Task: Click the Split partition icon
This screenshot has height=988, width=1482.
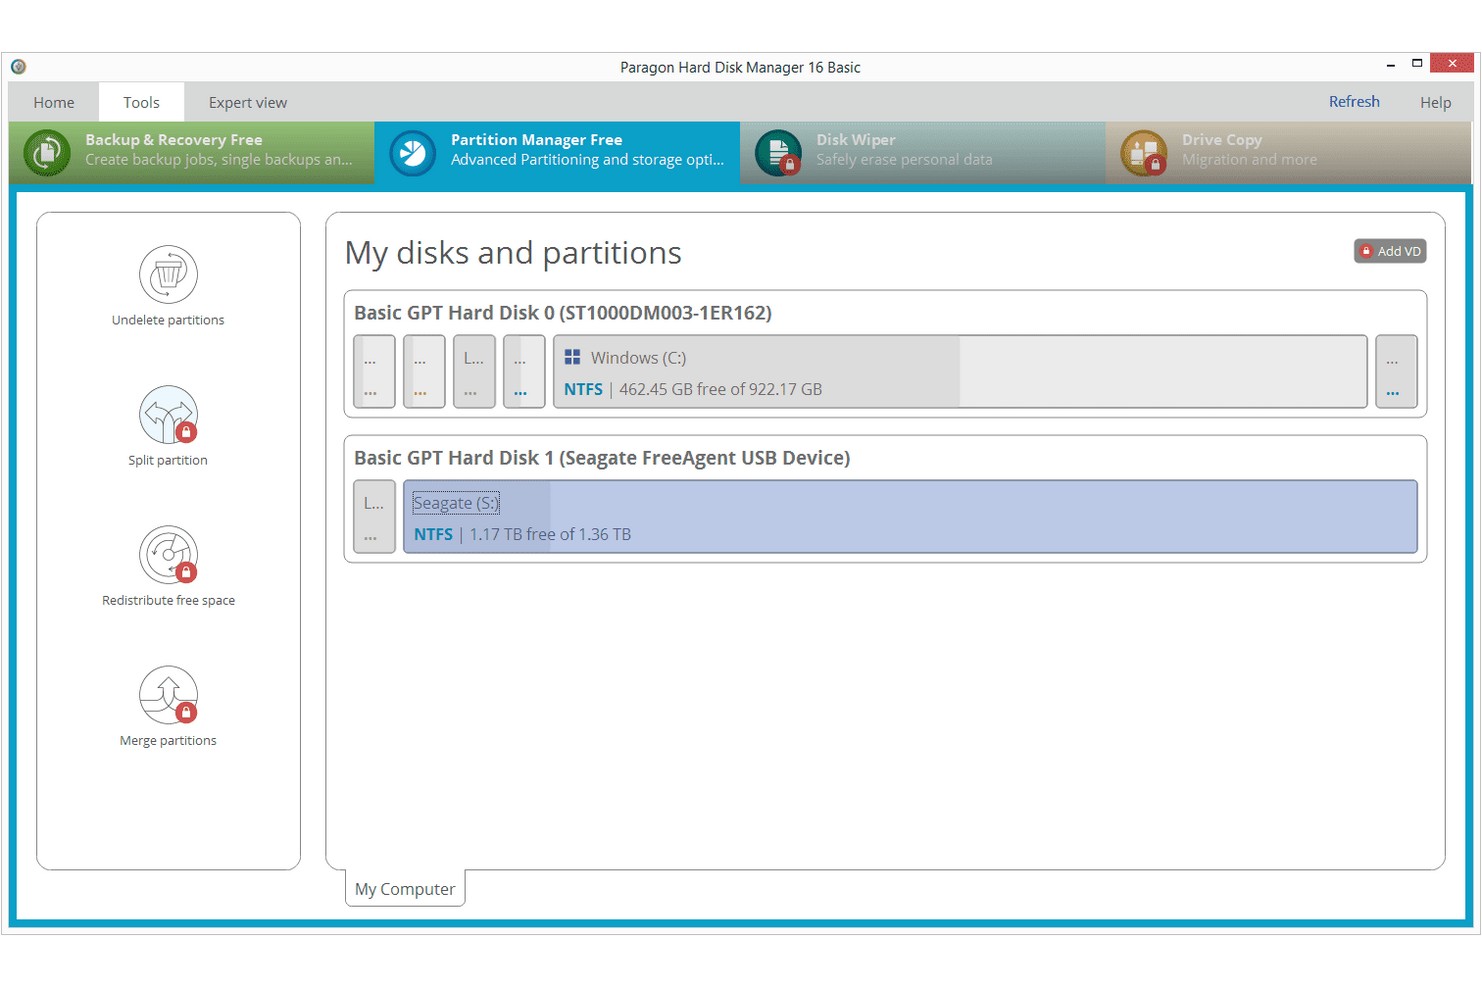Action: tap(168, 414)
